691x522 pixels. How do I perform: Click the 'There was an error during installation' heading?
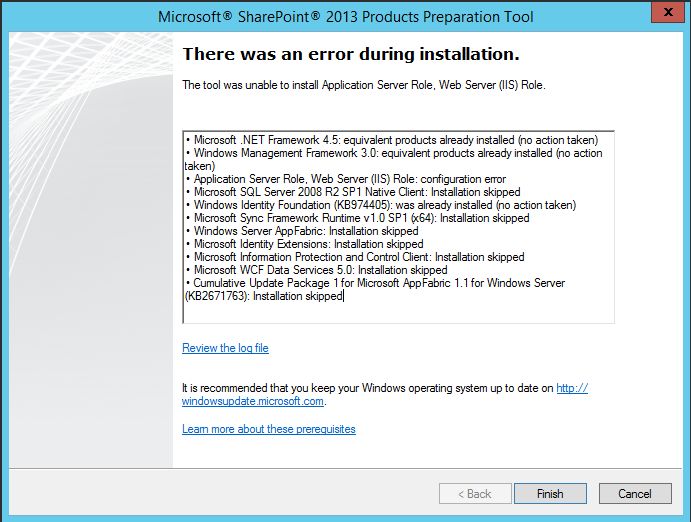pyautogui.click(x=351, y=54)
